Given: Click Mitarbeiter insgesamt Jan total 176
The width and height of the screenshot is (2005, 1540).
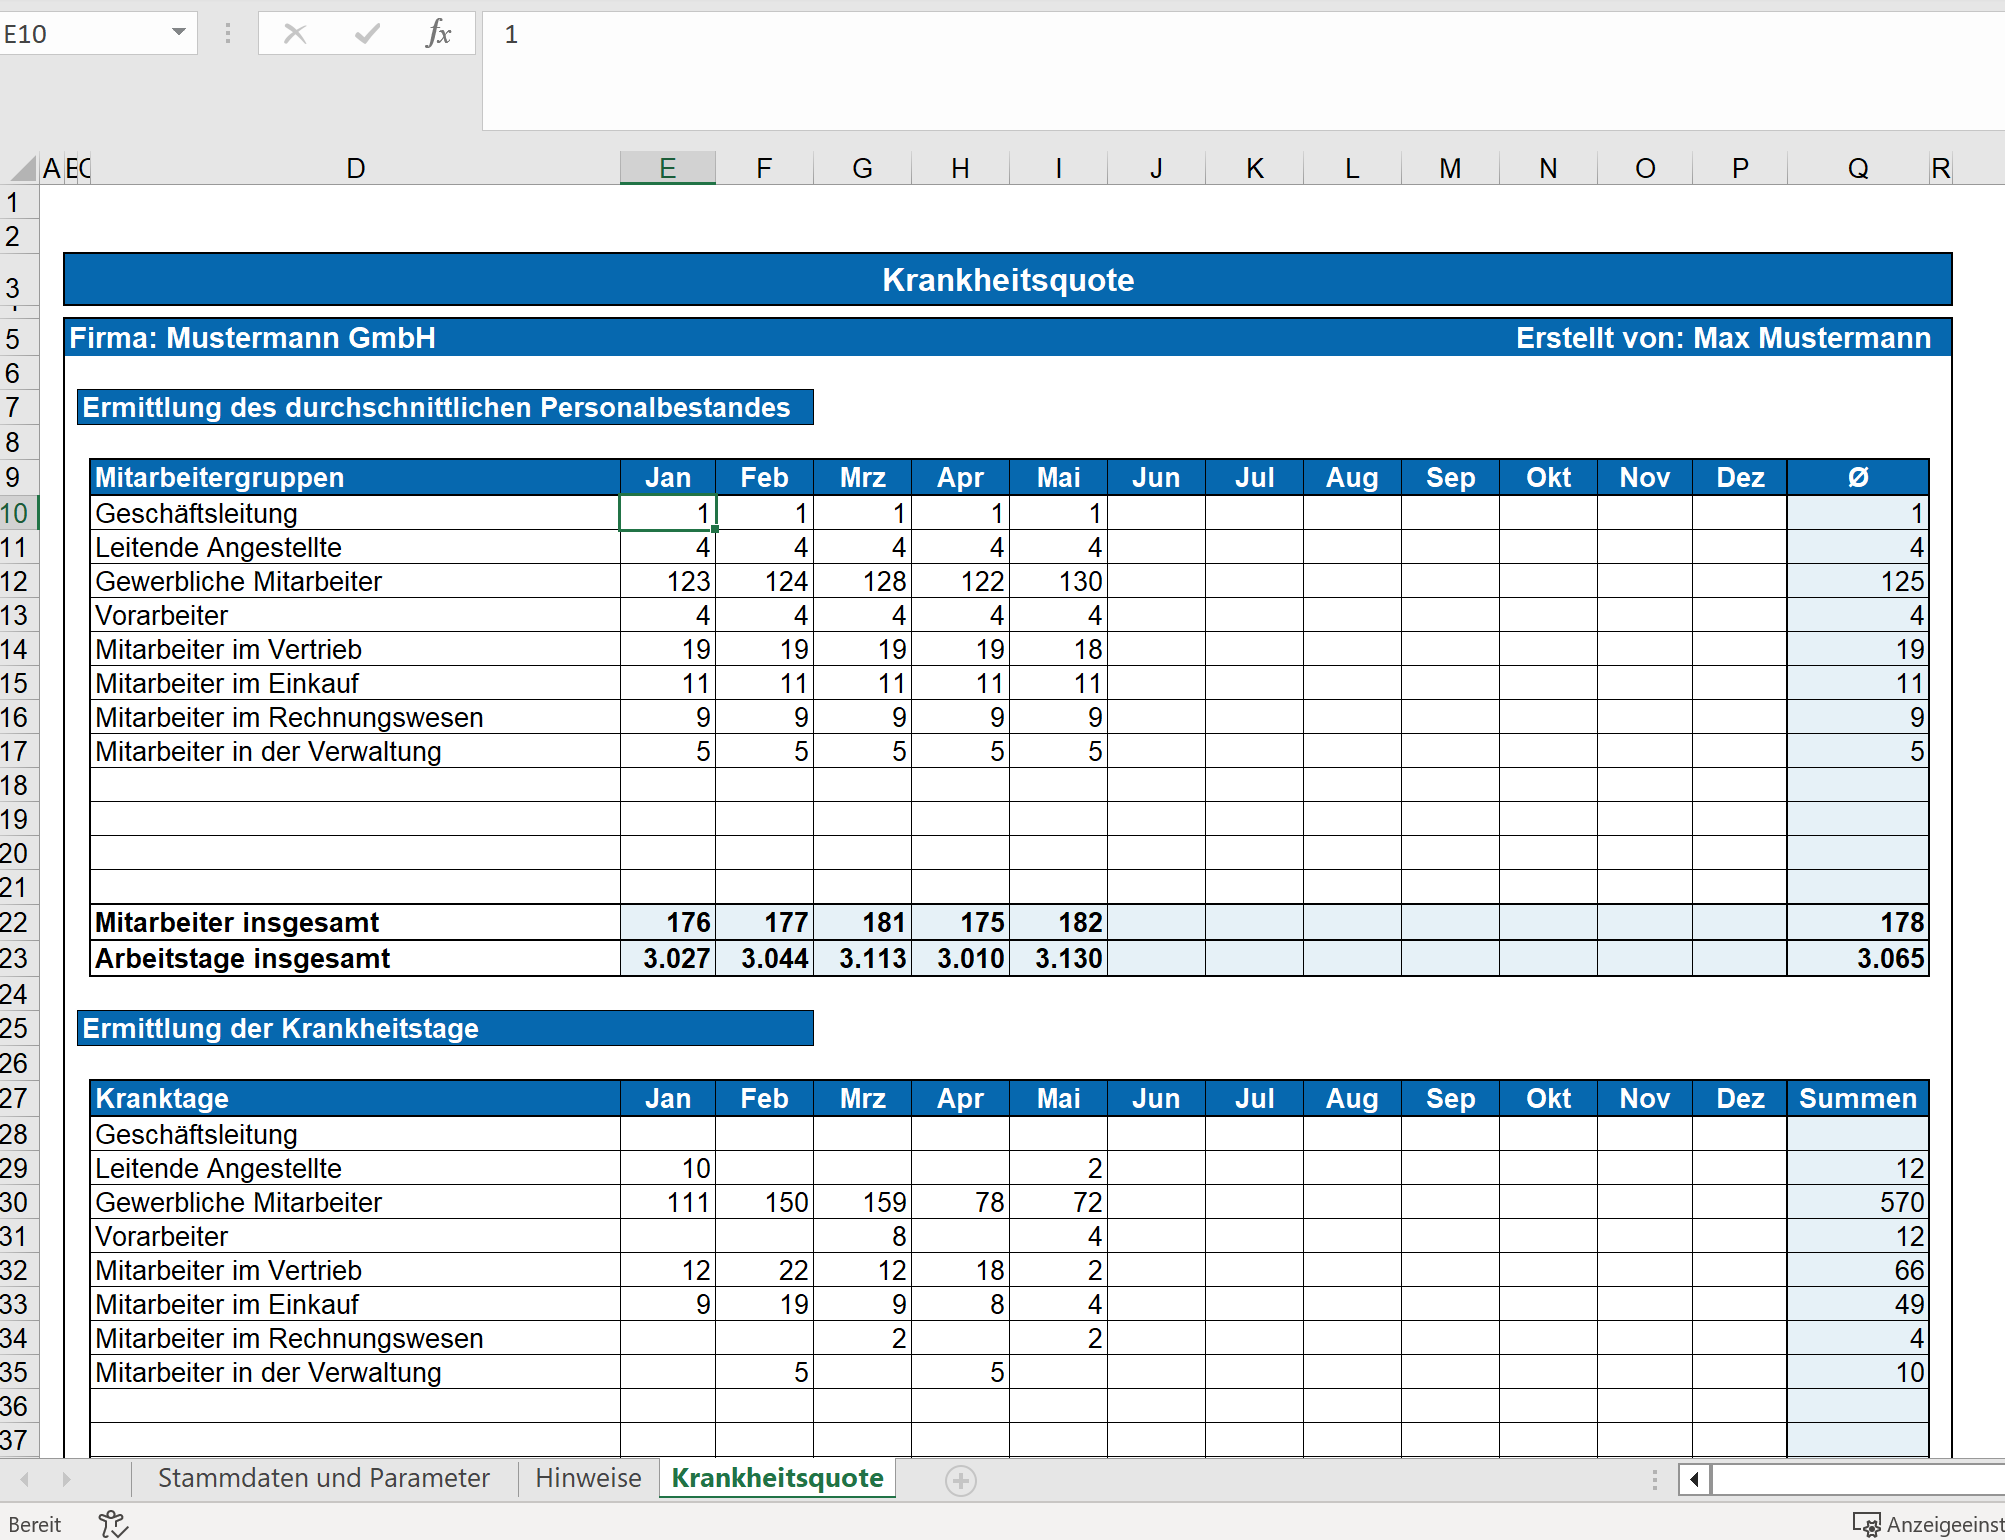Looking at the screenshot, I should click(x=667, y=922).
